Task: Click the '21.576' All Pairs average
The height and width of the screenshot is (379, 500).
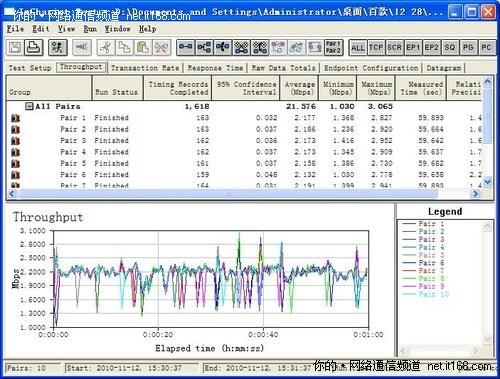Action: point(301,106)
